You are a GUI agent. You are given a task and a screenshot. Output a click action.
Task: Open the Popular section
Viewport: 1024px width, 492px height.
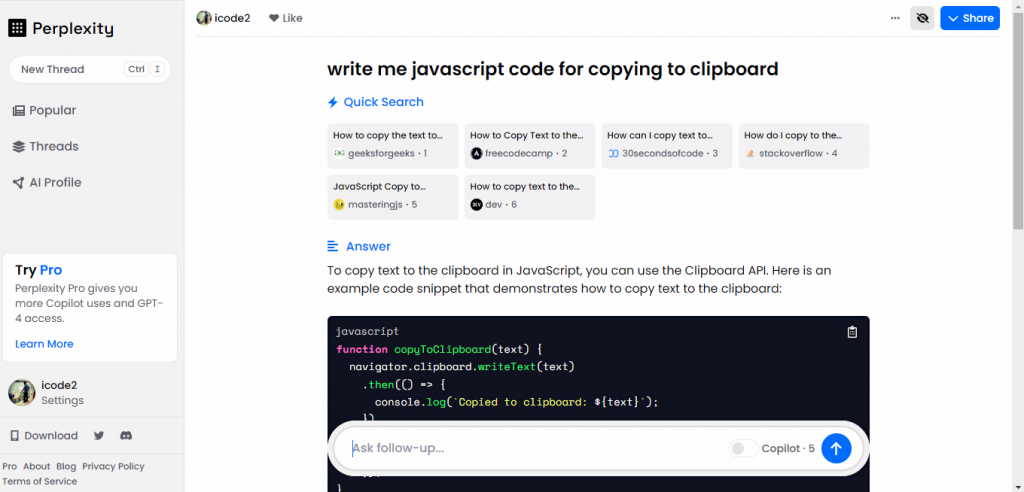tap(44, 110)
